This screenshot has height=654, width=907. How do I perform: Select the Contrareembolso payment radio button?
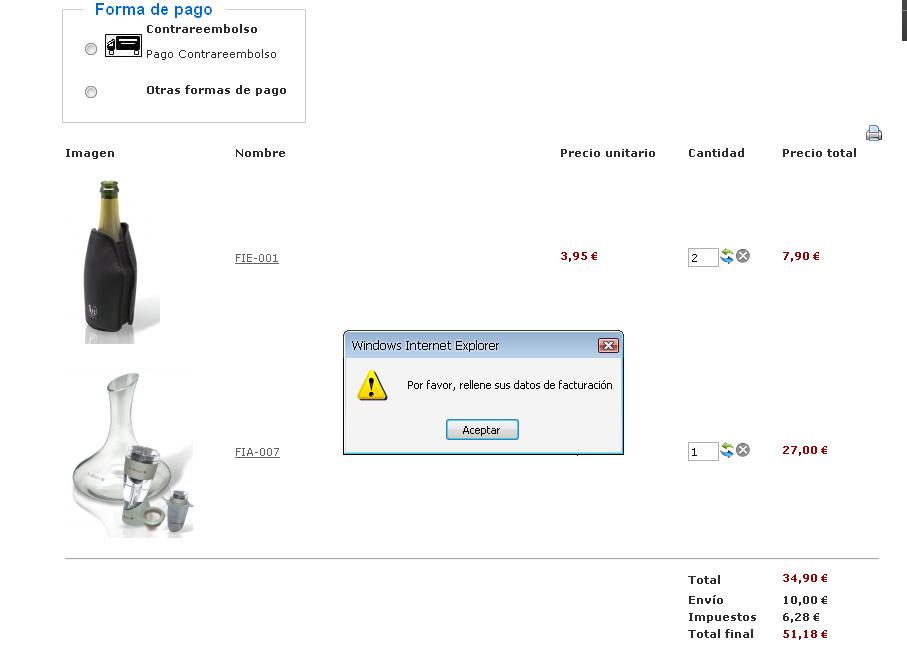pos(91,49)
